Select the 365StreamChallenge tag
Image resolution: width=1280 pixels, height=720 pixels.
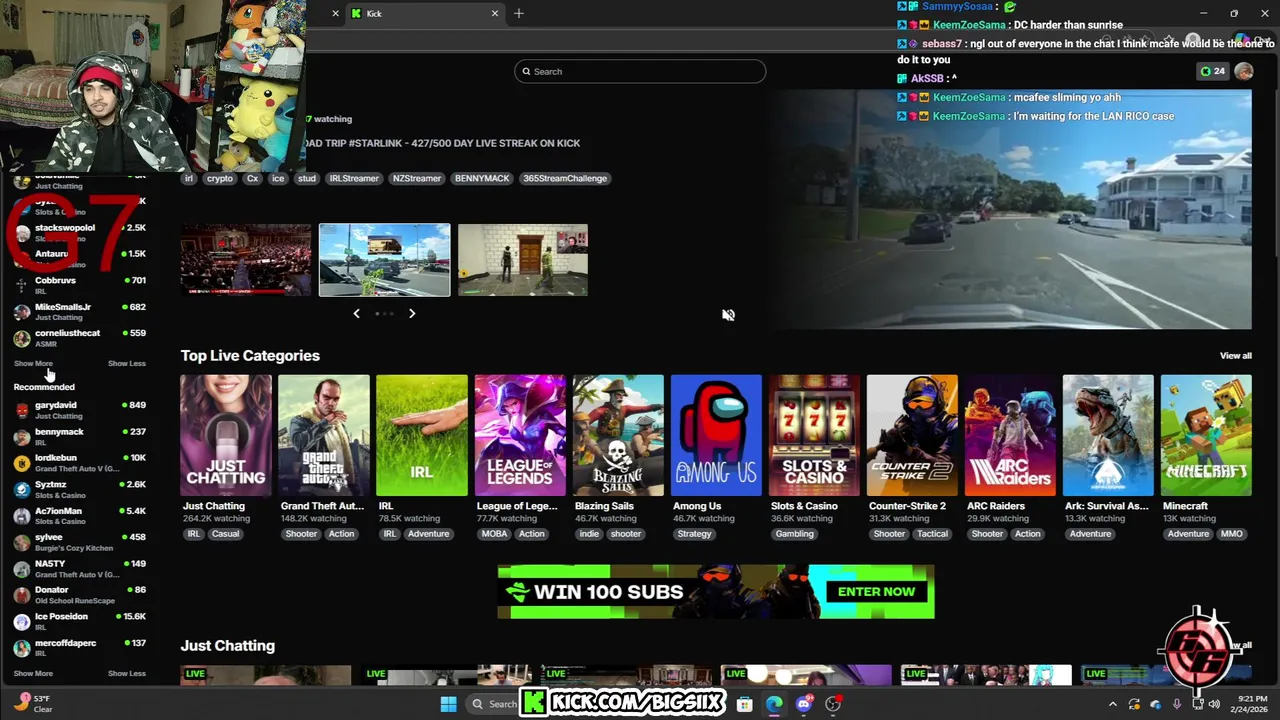[565, 179]
